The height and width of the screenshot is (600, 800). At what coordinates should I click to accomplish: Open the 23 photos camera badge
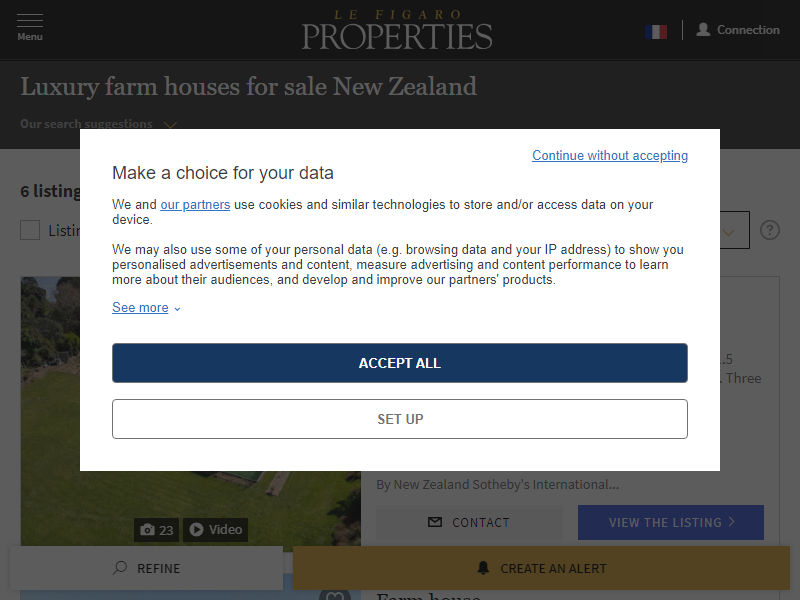(x=157, y=530)
